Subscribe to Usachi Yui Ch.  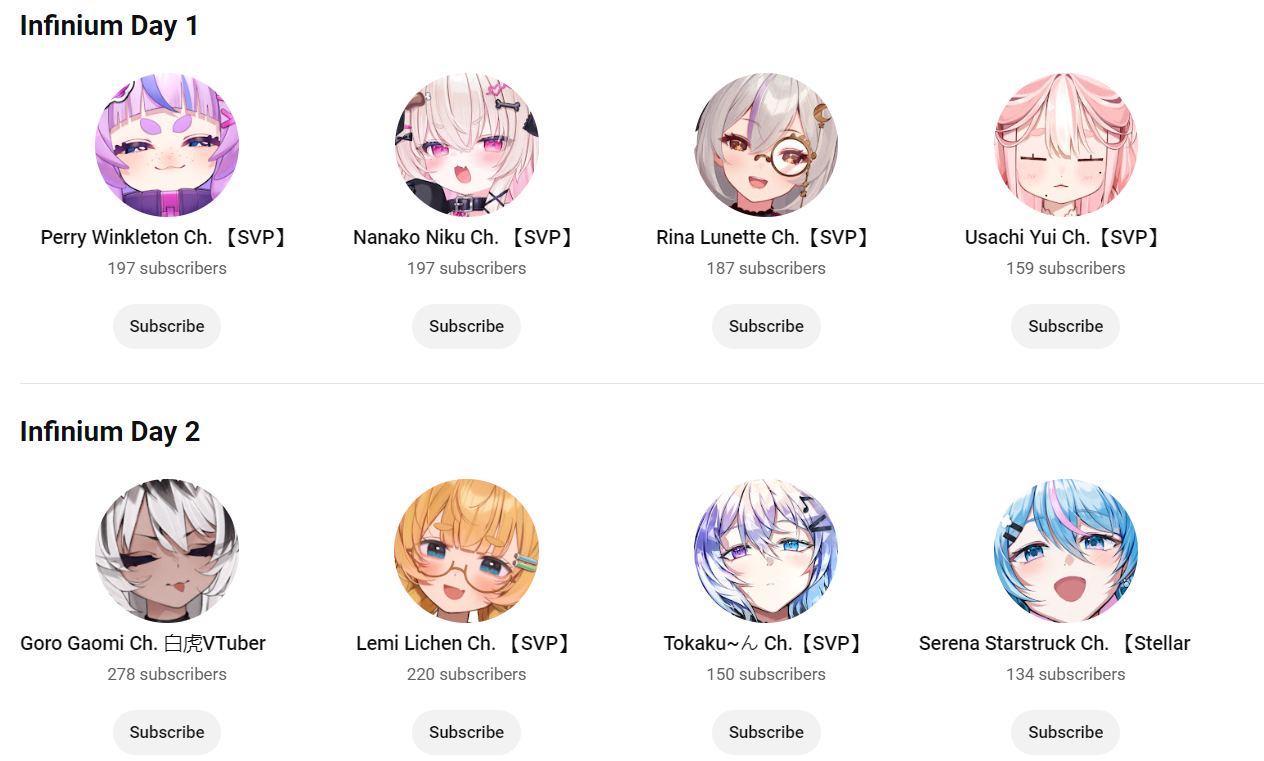pos(1066,326)
